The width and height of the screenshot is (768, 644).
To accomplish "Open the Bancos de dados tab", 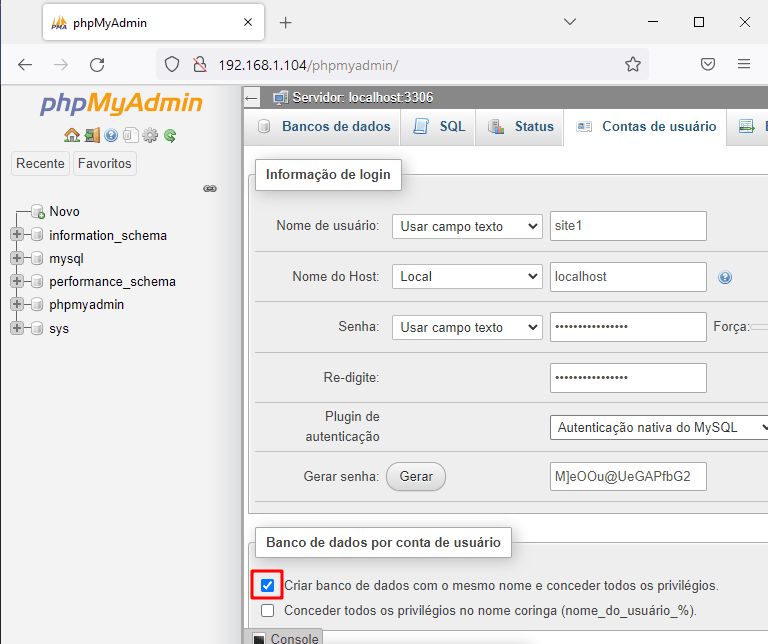I will click(x=324, y=126).
